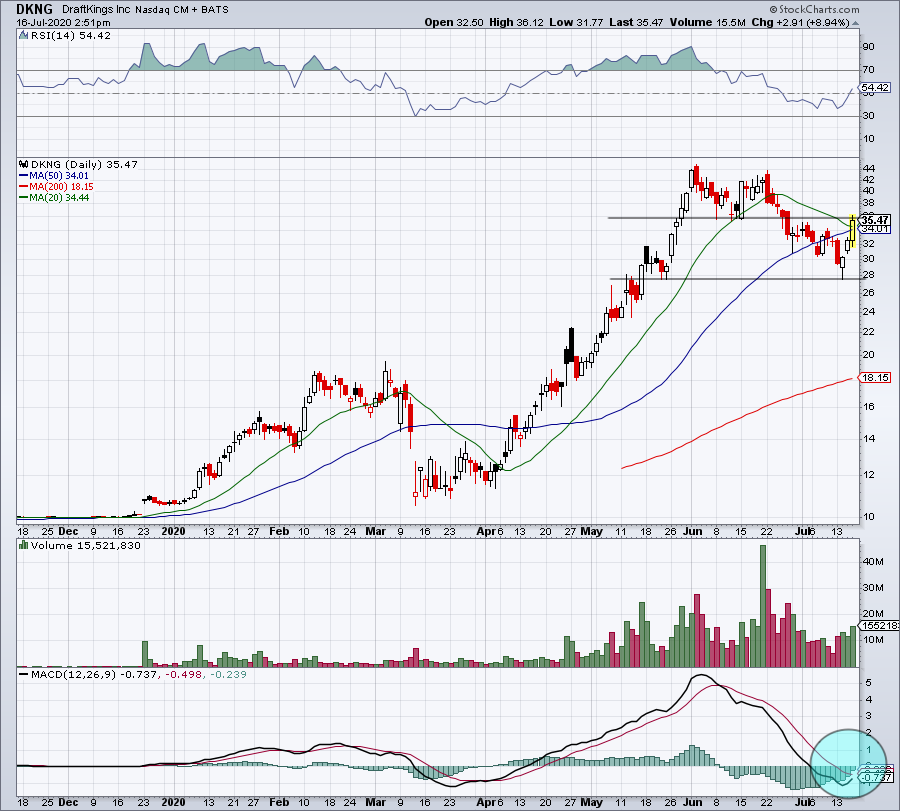Click the 40M level on the volume axis
This screenshot has height=811, width=900.
pos(873,561)
